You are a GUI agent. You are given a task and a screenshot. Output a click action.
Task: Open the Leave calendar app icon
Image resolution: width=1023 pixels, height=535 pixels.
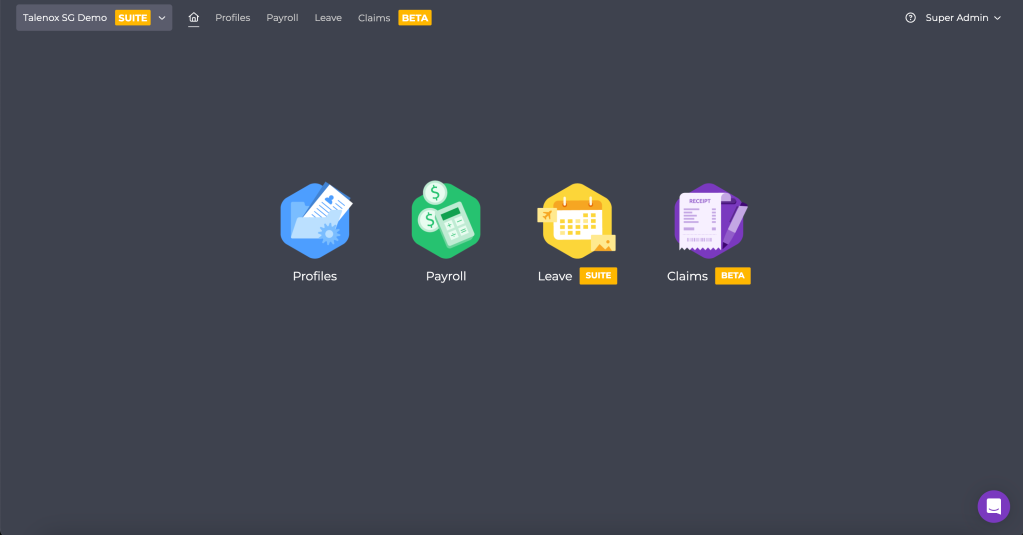click(576, 220)
